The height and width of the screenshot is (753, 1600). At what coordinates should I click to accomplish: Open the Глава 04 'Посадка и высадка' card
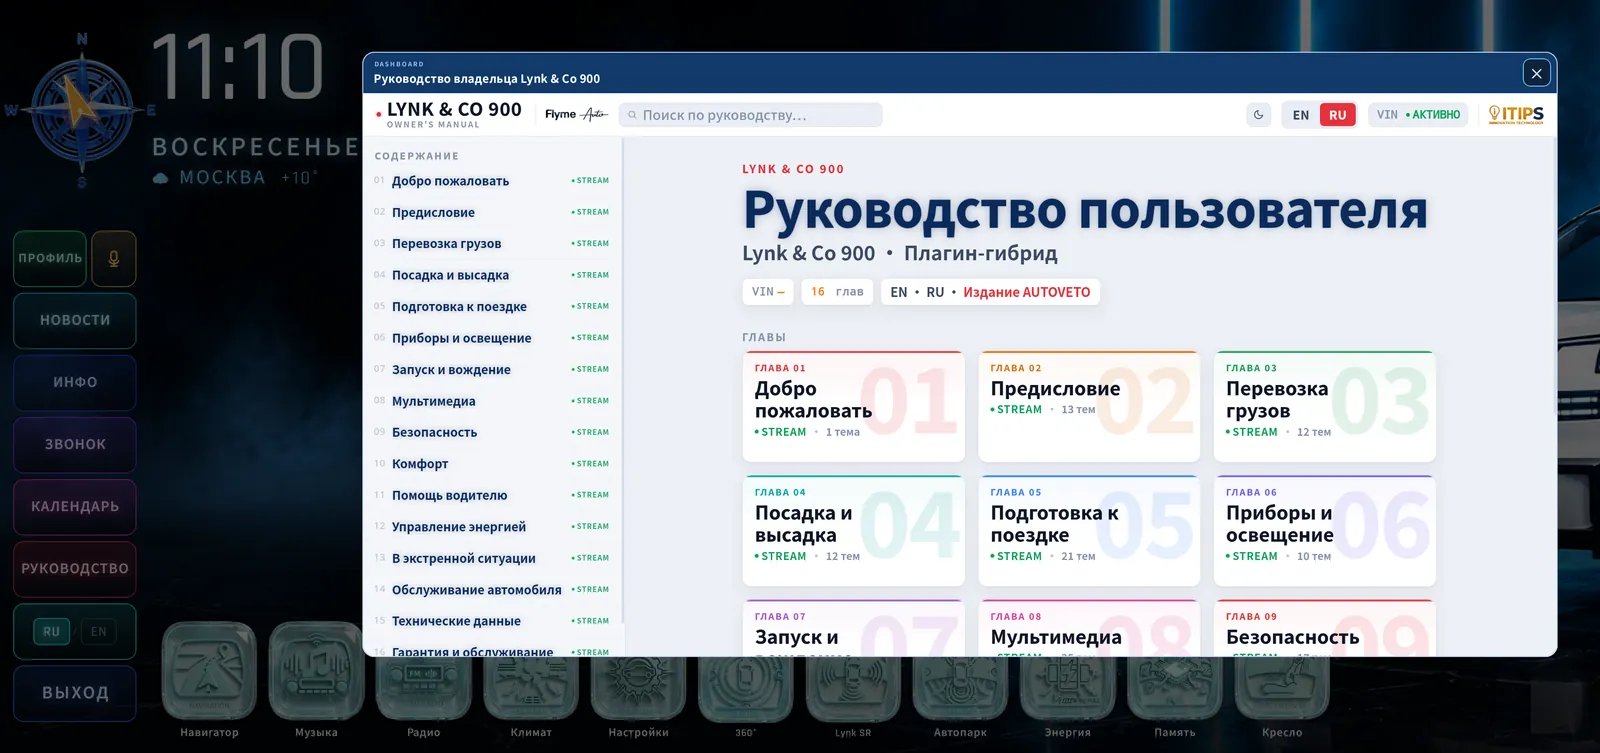tap(854, 531)
